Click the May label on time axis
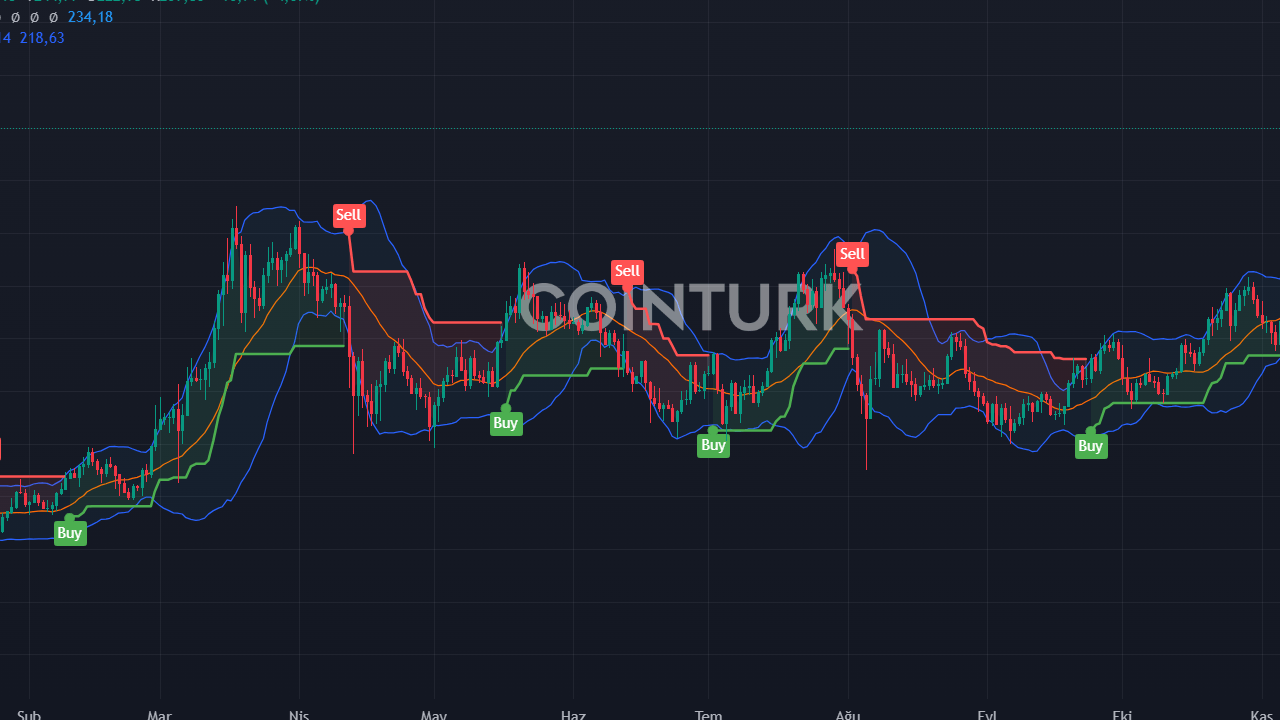Image resolution: width=1280 pixels, height=720 pixels. coord(434,714)
